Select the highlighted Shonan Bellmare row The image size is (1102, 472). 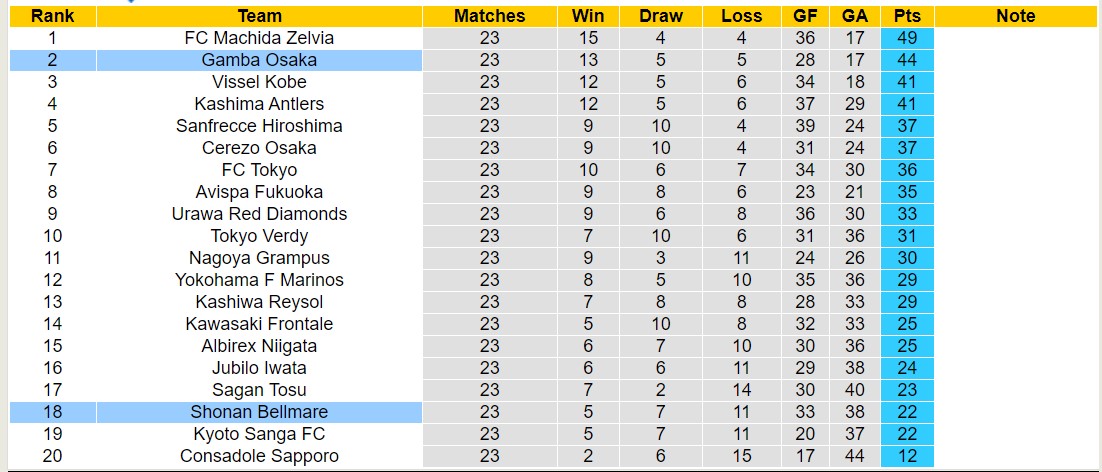point(260,412)
